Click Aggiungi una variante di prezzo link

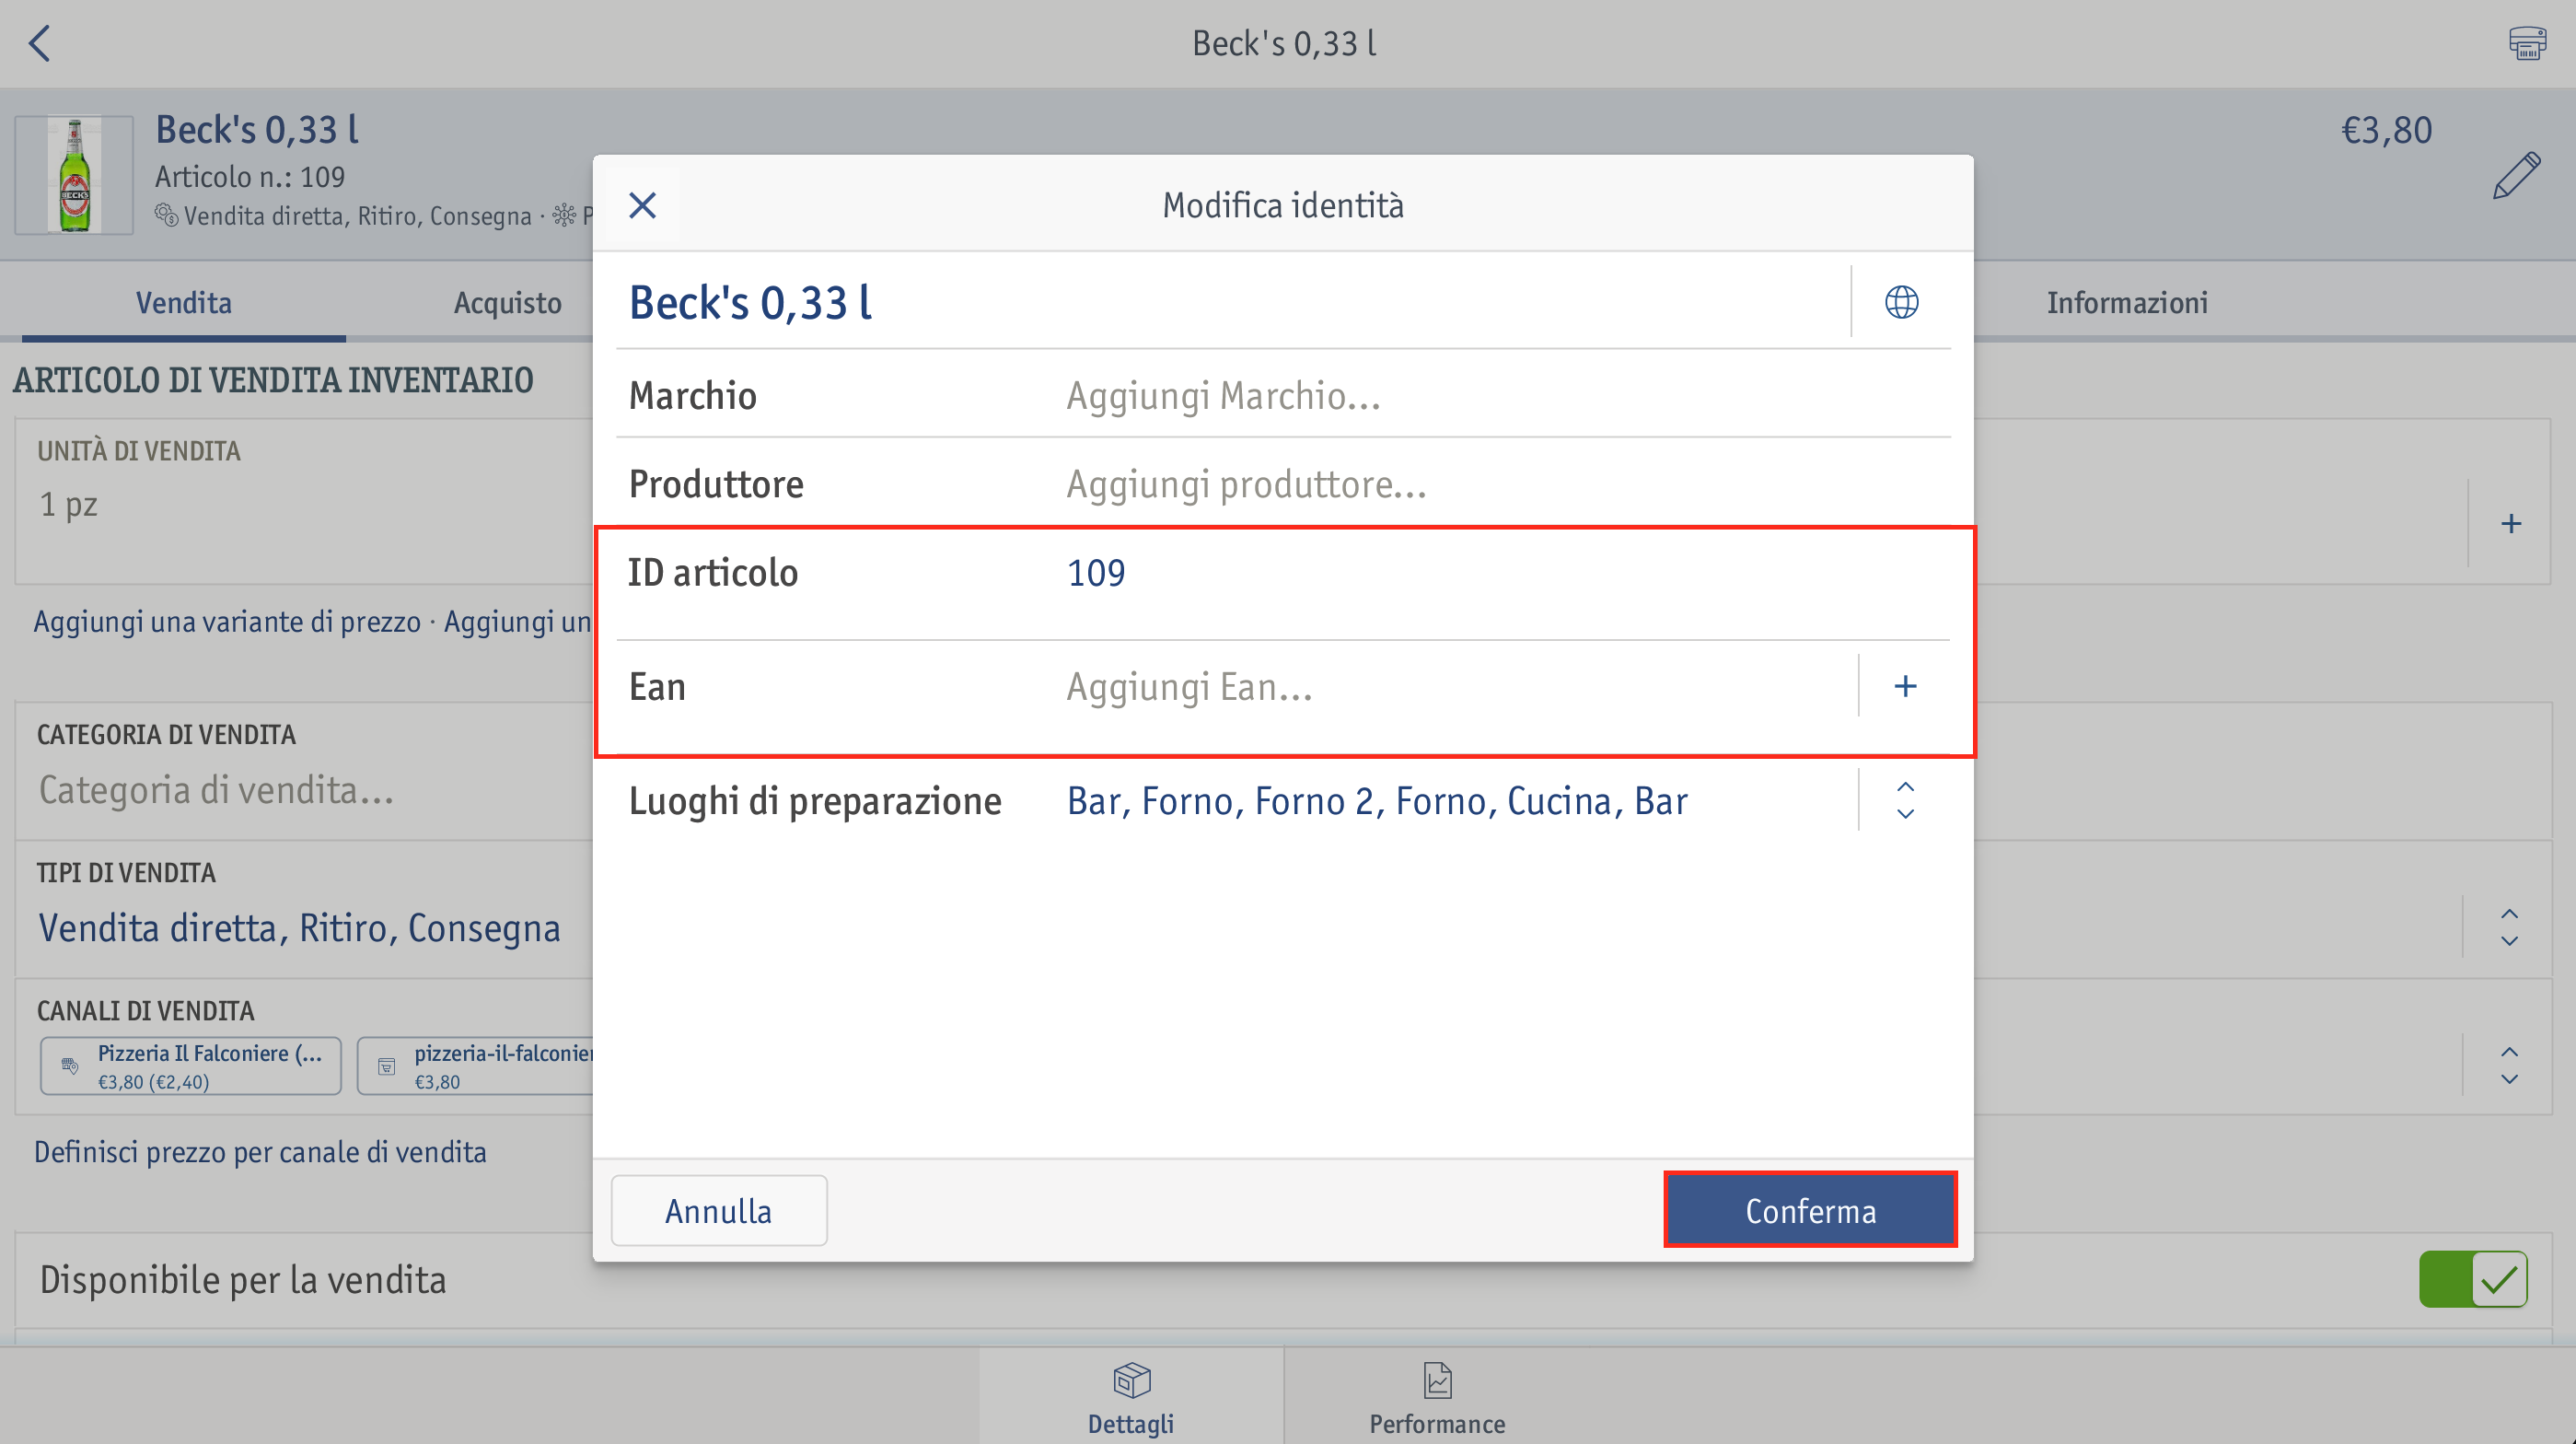[227, 622]
